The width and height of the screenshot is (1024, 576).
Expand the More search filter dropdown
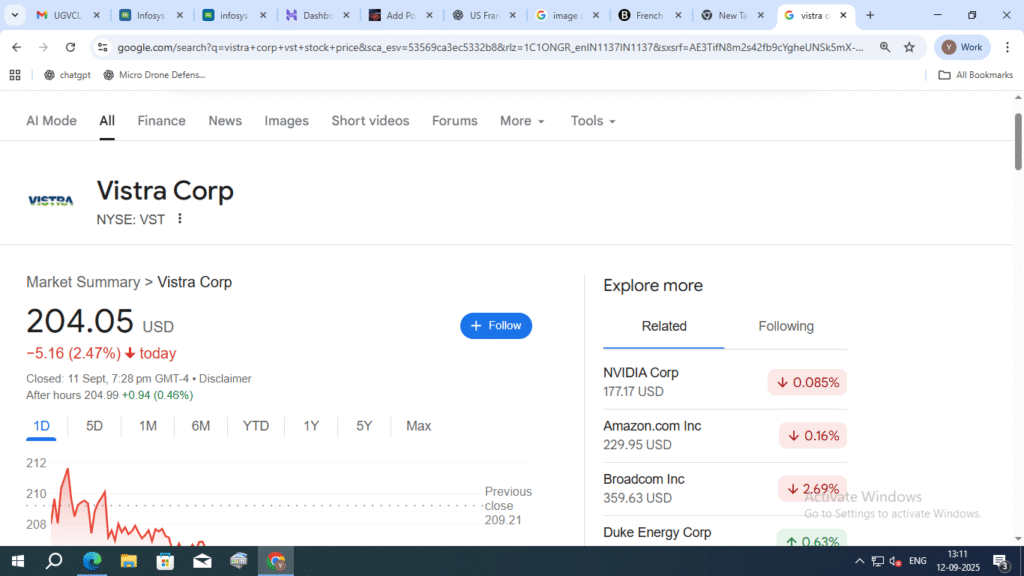[x=522, y=121]
